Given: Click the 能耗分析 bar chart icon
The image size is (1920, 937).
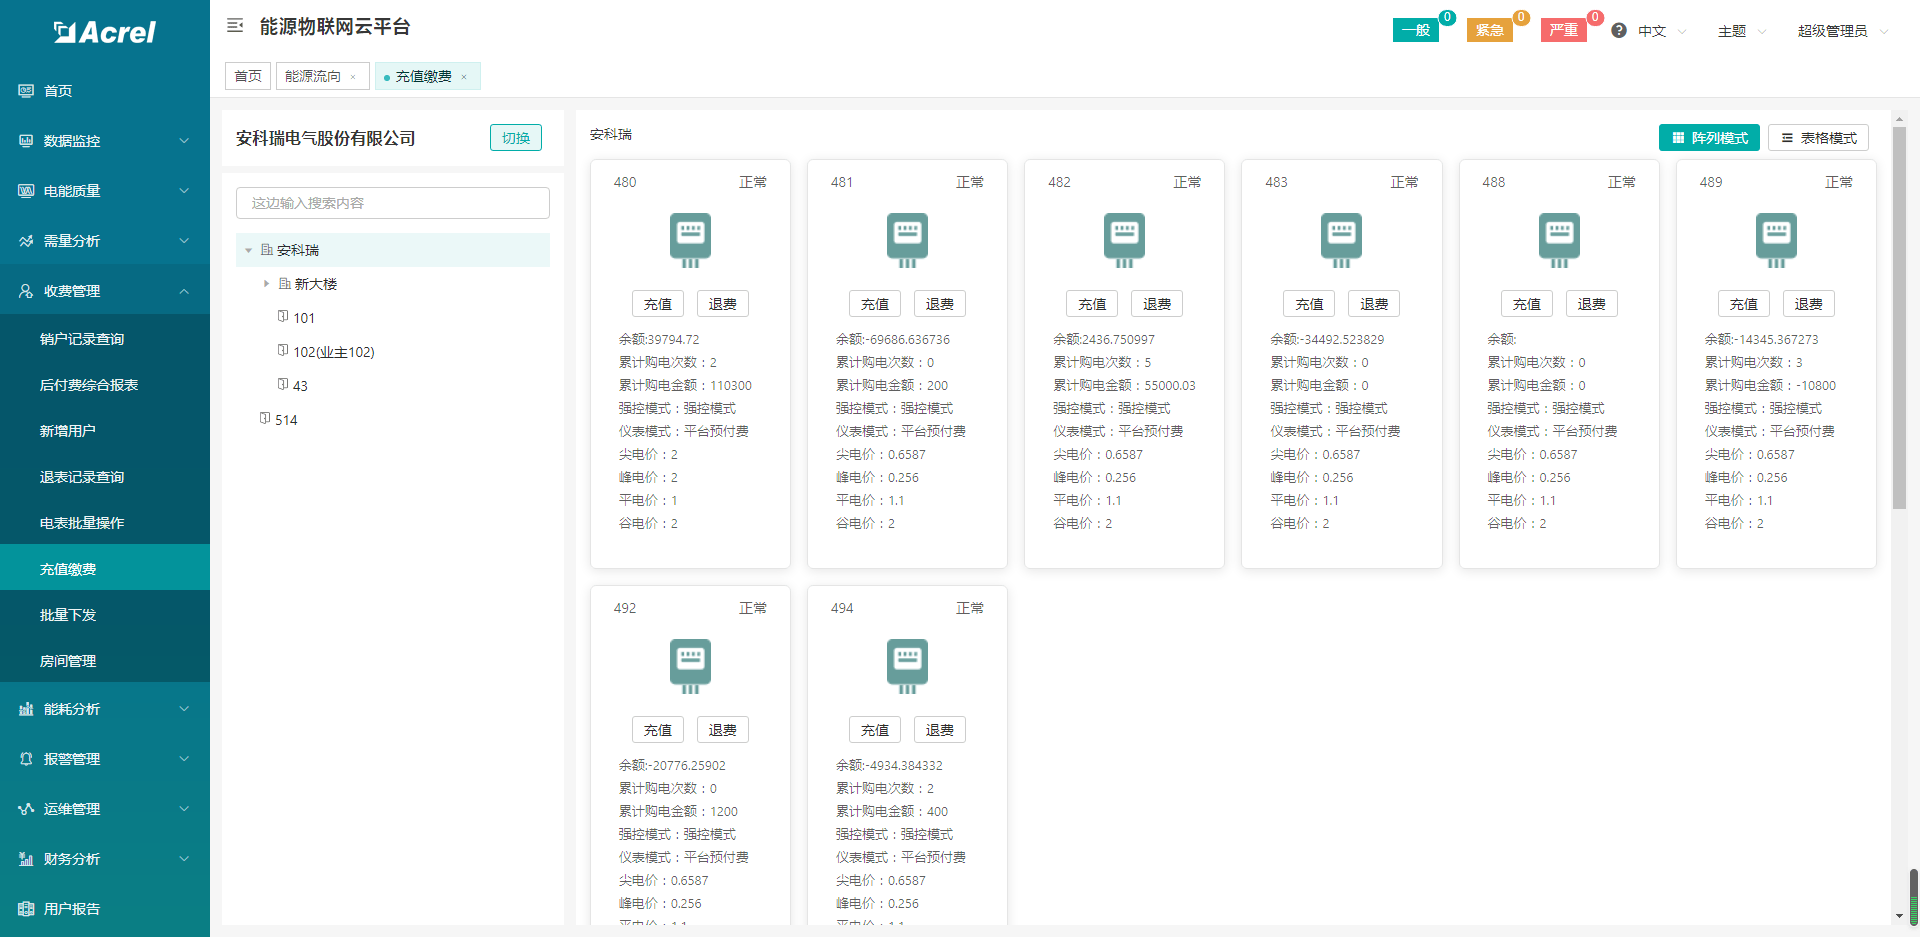Looking at the screenshot, I should [x=26, y=709].
